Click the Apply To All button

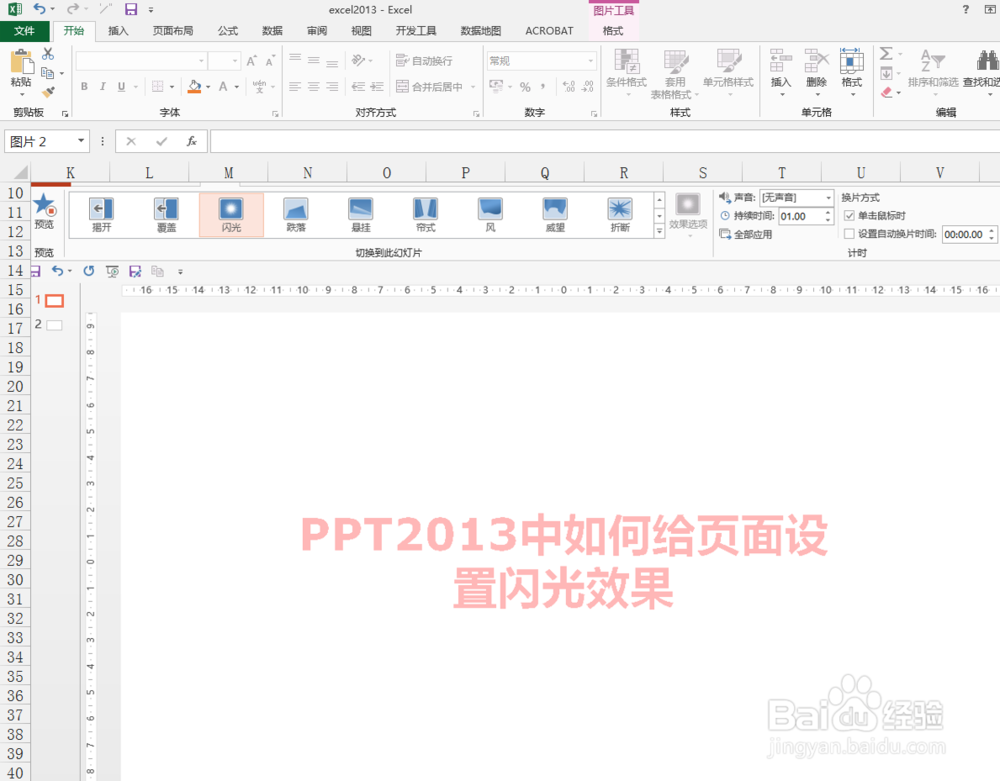[746, 235]
